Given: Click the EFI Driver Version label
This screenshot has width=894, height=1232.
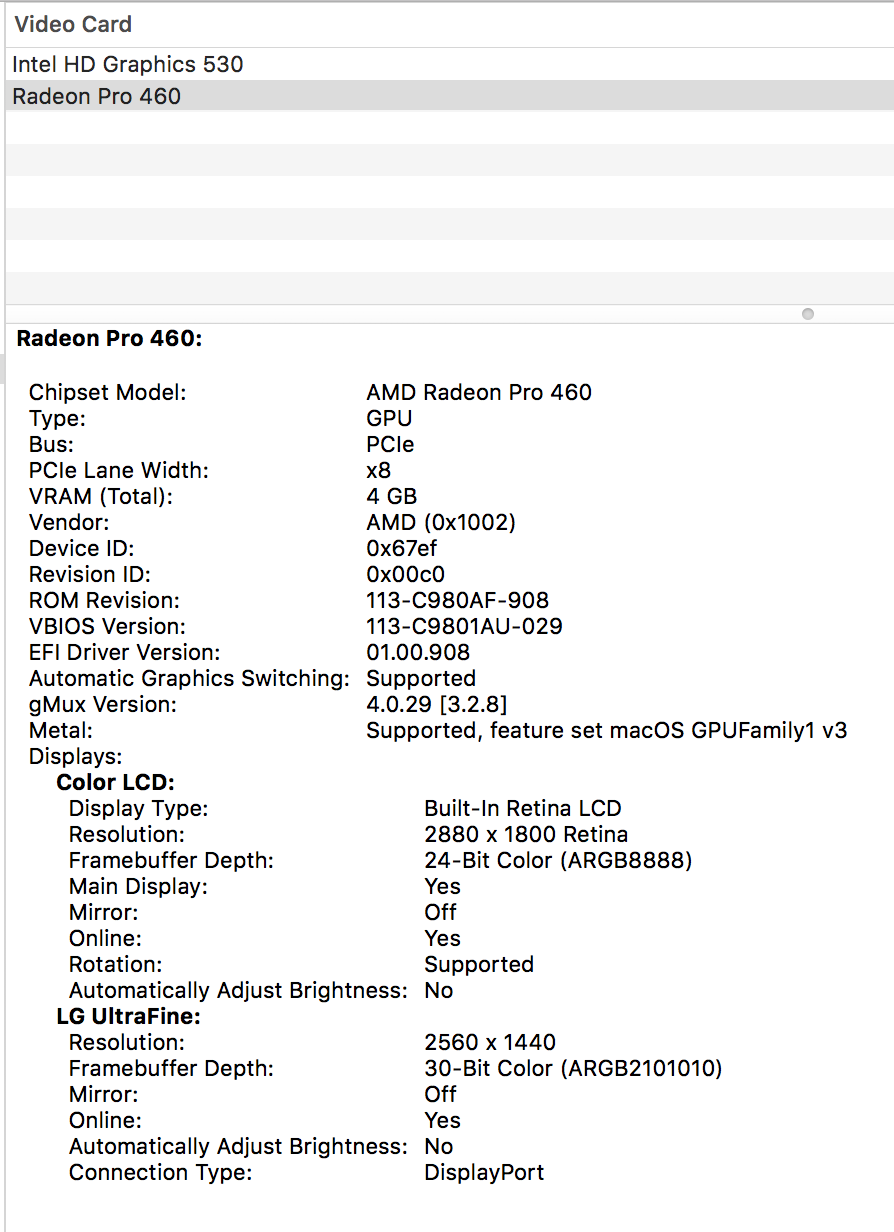Looking at the screenshot, I should pos(124,652).
